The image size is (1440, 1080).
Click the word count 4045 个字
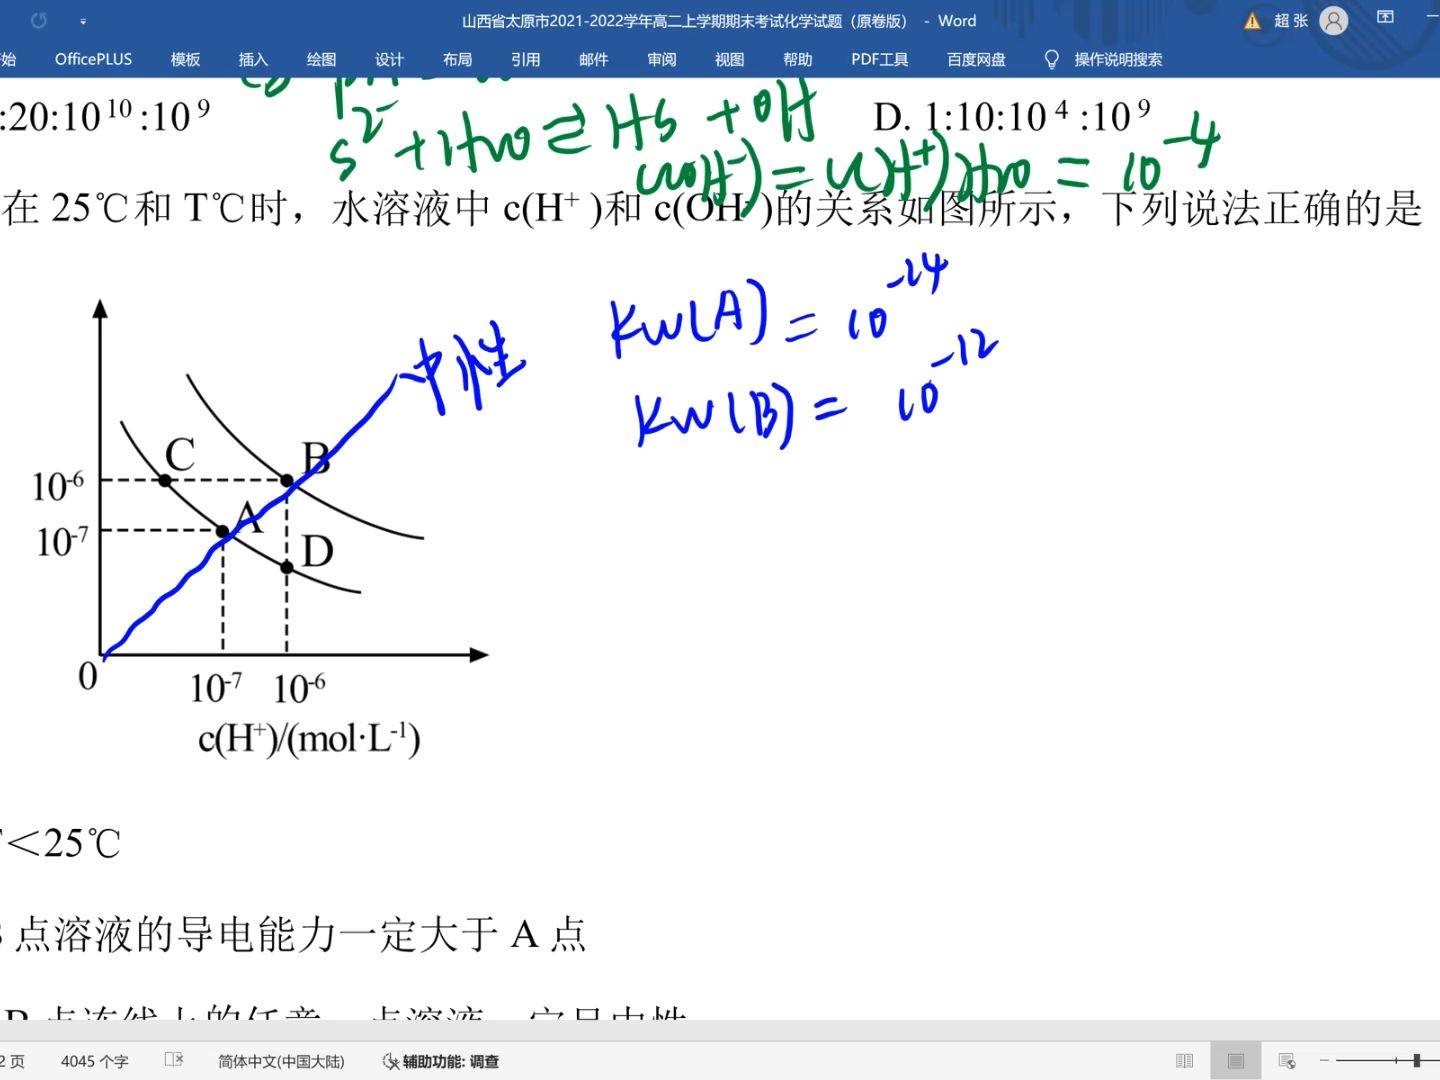(x=93, y=1061)
